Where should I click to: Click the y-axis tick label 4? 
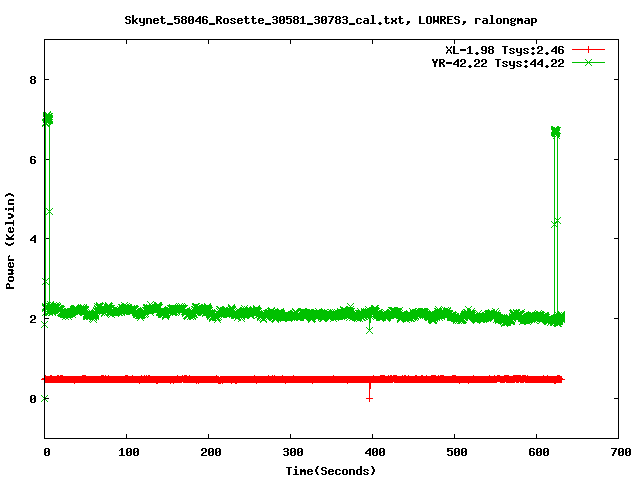point(33,239)
